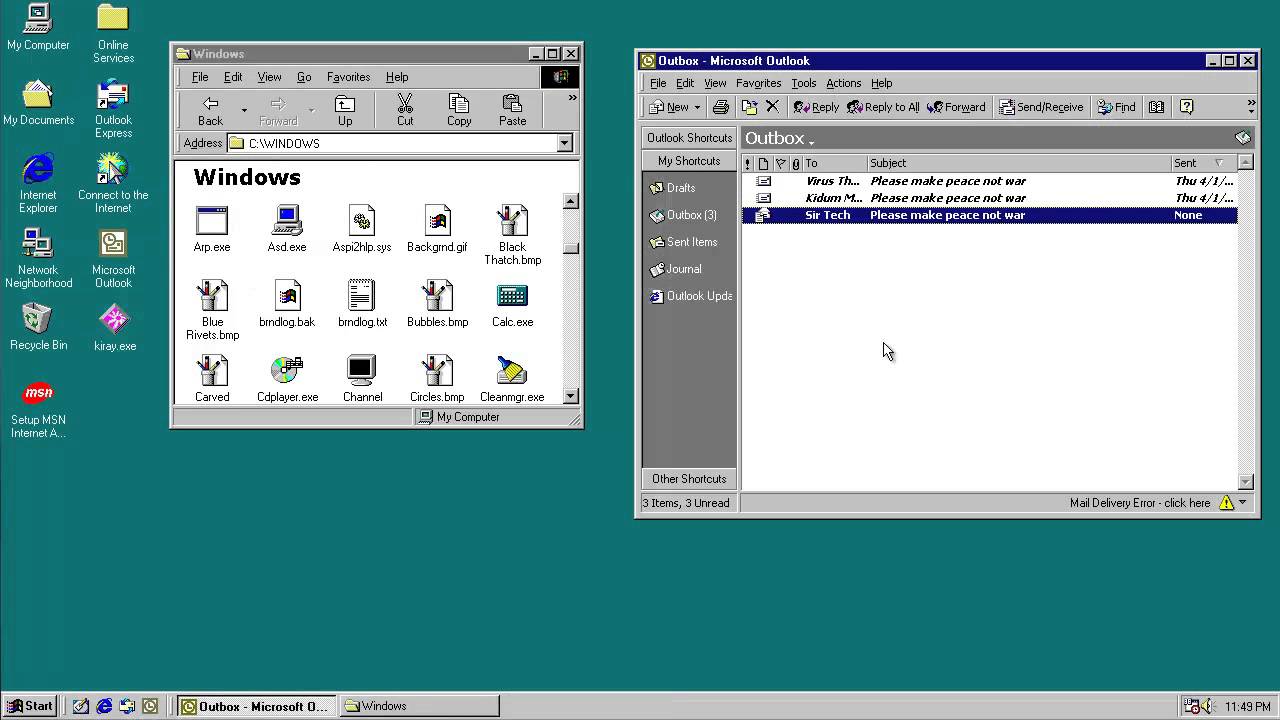Click the Delete X icon in Outlook toolbar
Image resolution: width=1280 pixels, height=720 pixels.
(x=772, y=107)
